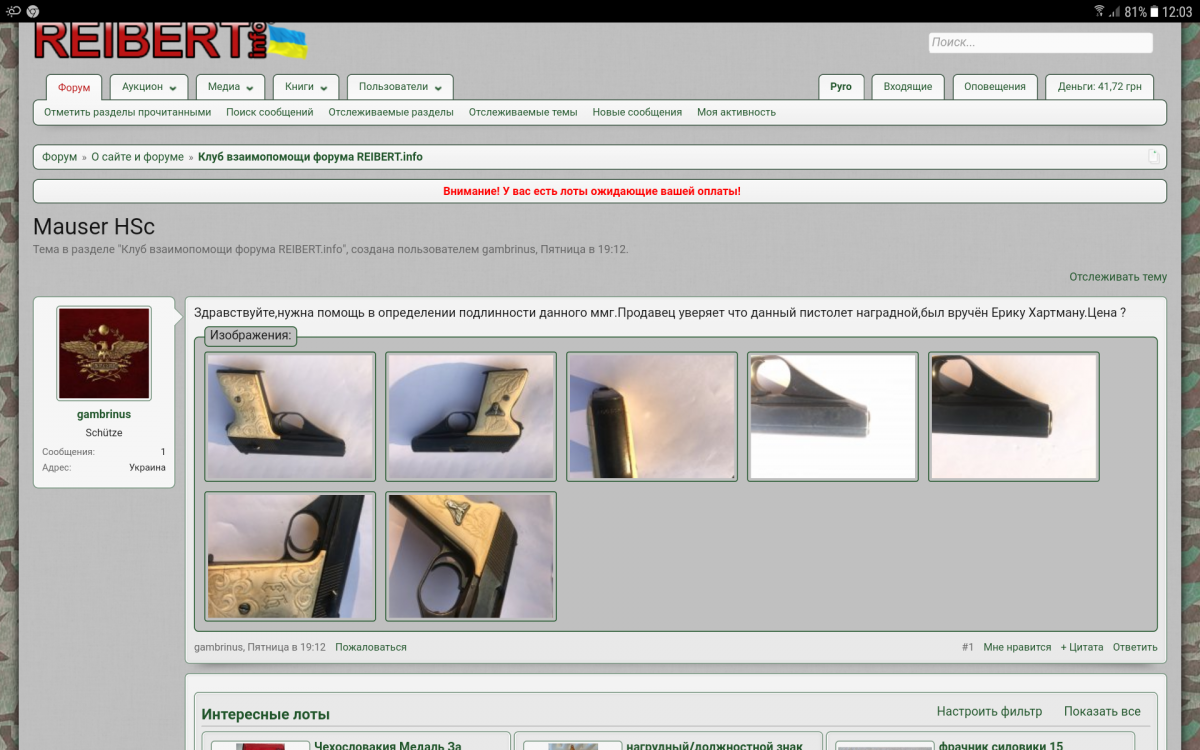Click Отслеживать тему link
The height and width of the screenshot is (750, 1200).
click(x=1117, y=277)
